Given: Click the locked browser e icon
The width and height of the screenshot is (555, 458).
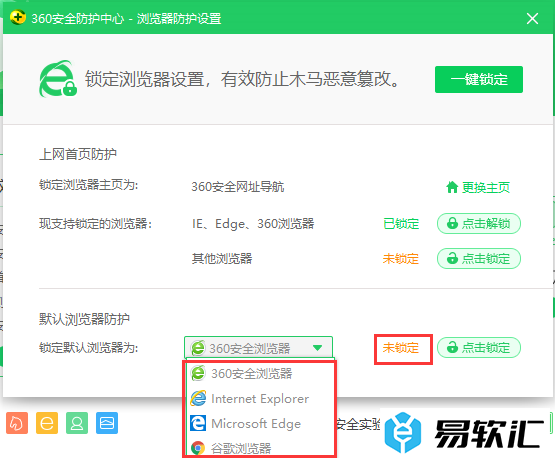Looking at the screenshot, I should coord(58,79).
